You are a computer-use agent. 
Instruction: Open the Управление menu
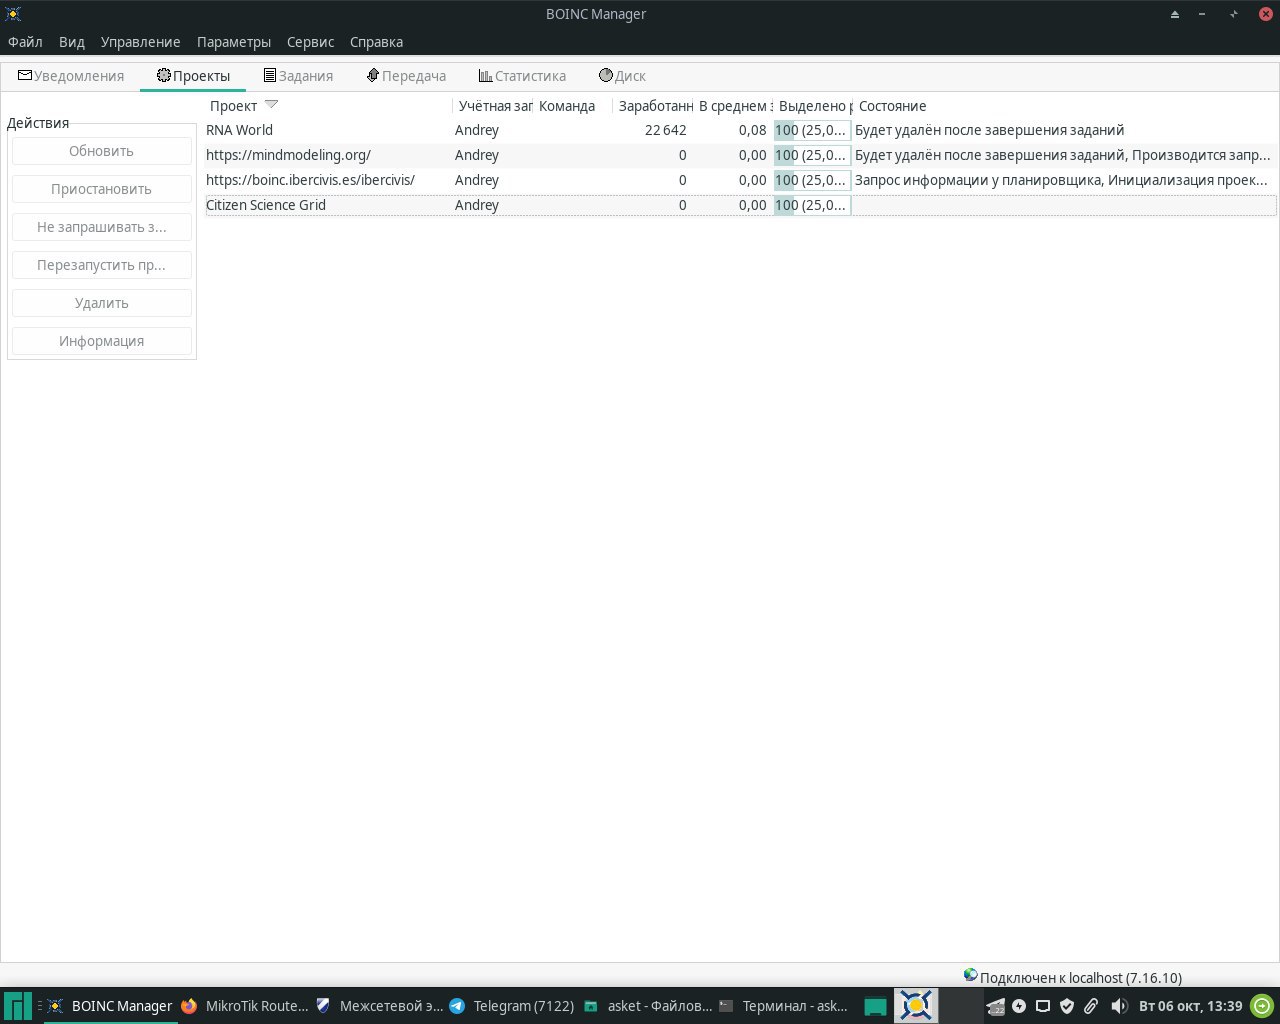pyautogui.click(x=141, y=42)
